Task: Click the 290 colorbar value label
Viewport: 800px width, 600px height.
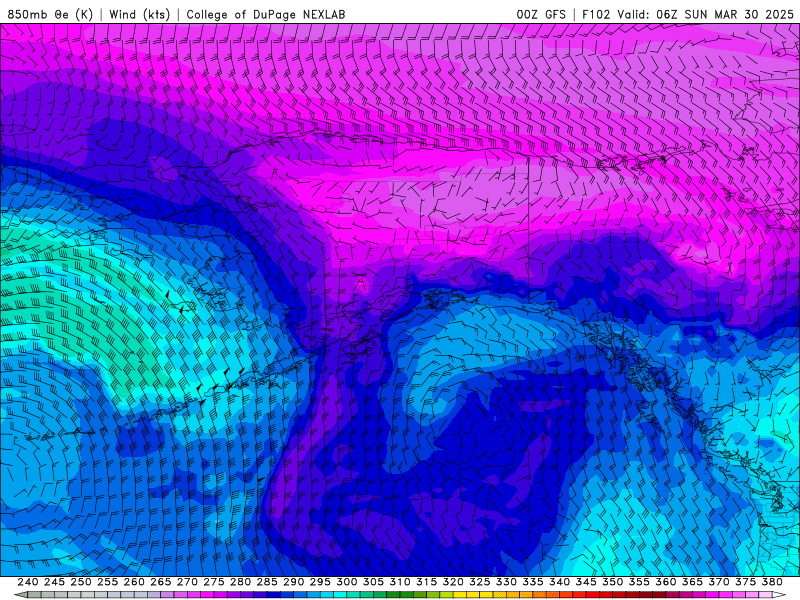Action: [x=293, y=582]
